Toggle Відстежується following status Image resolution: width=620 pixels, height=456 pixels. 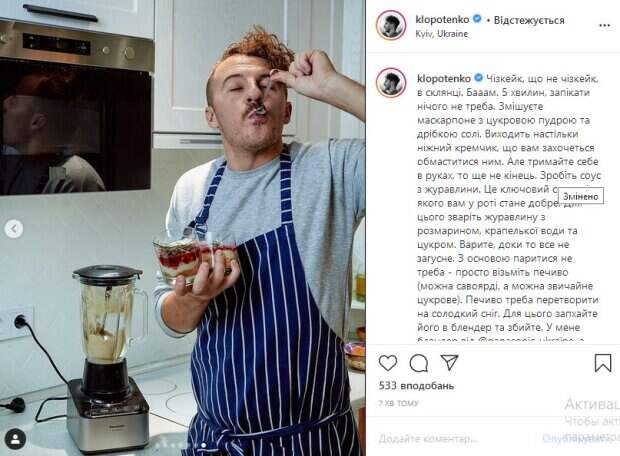[529, 20]
